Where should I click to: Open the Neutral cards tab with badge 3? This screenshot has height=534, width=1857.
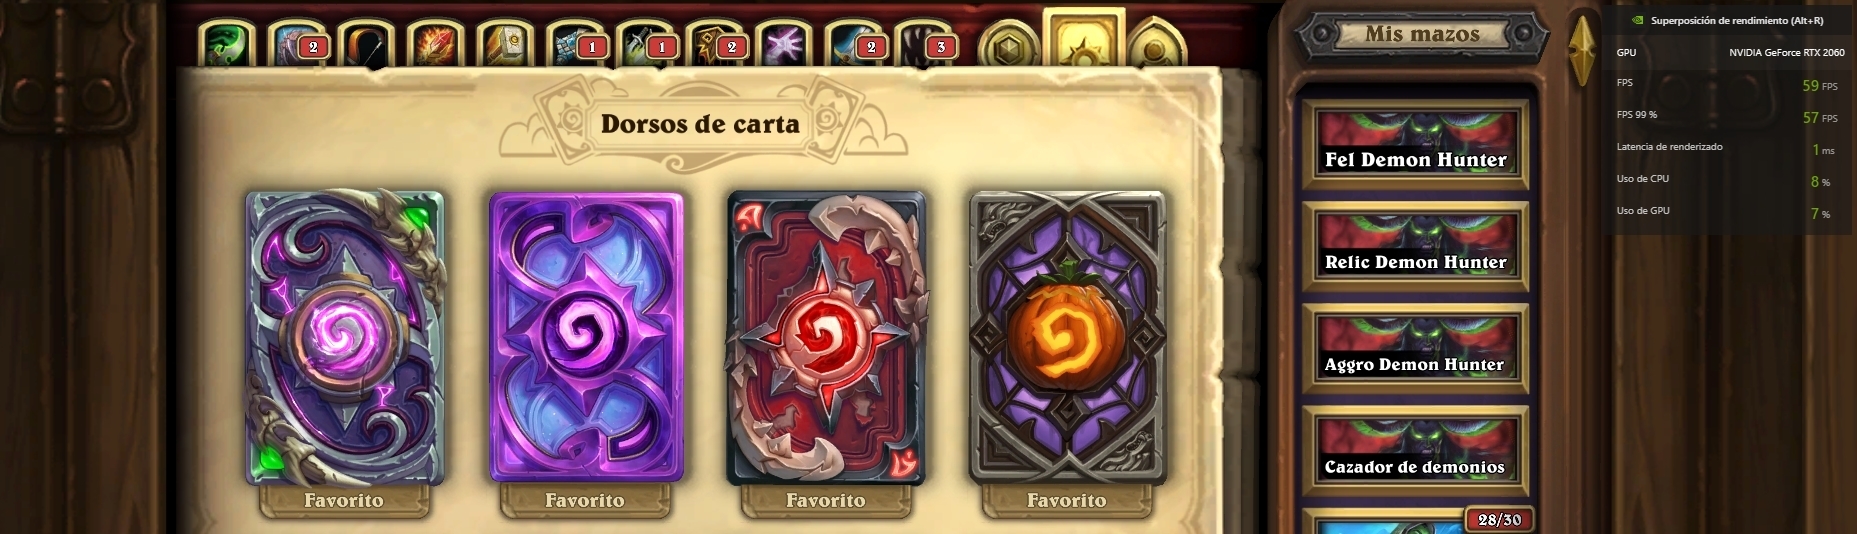[x=925, y=45]
